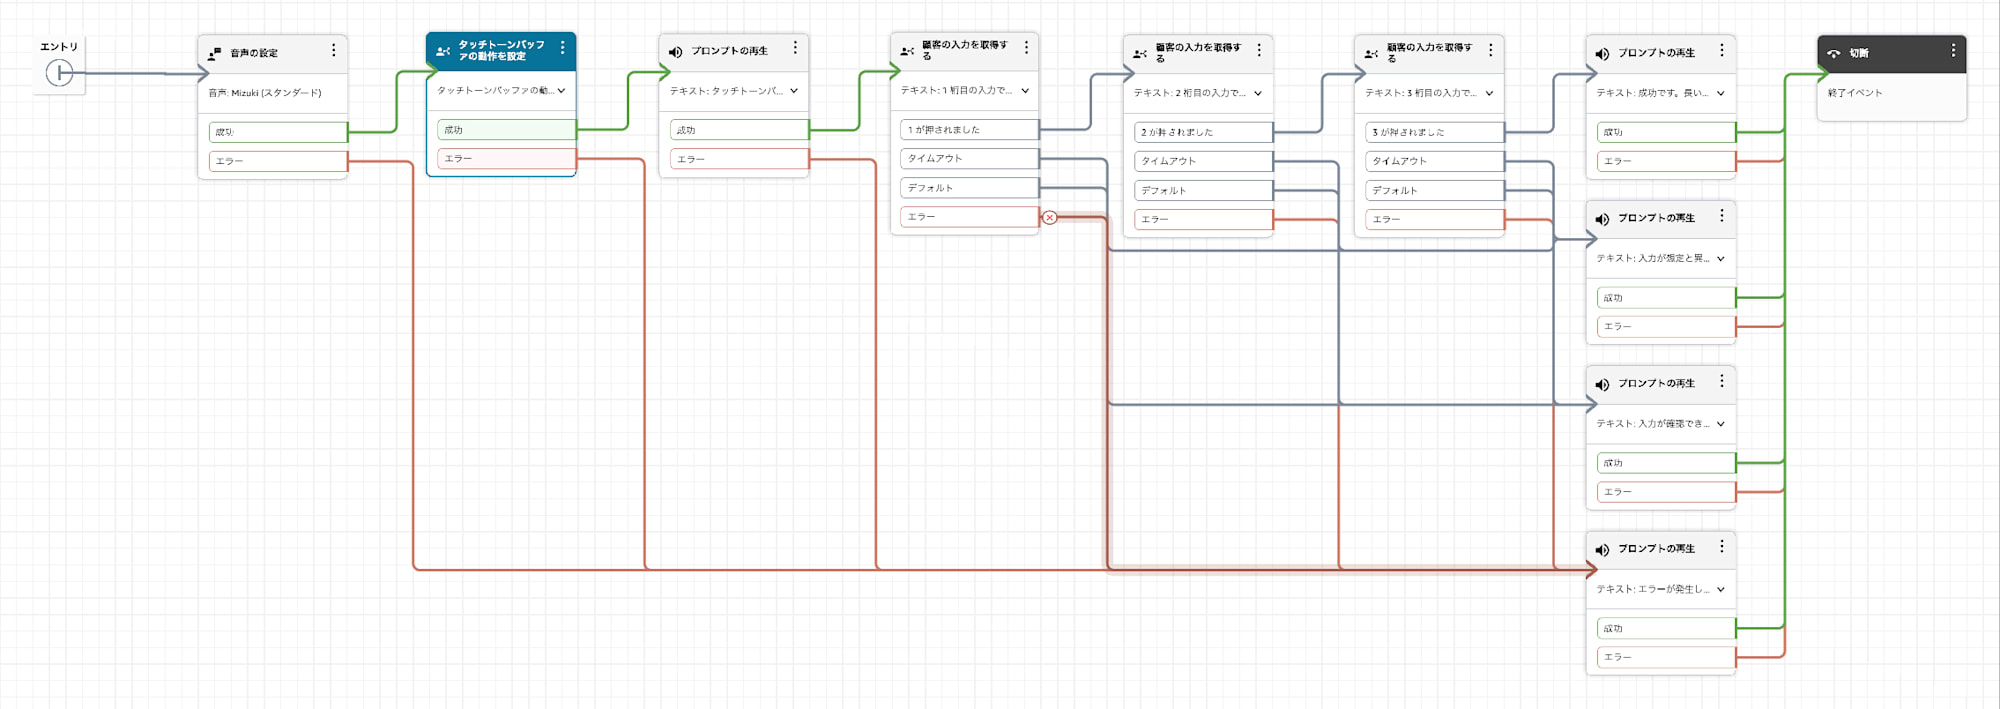Click speaker icon of the 成功です prompt block
This screenshot has height=709, width=2000.
click(1603, 53)
